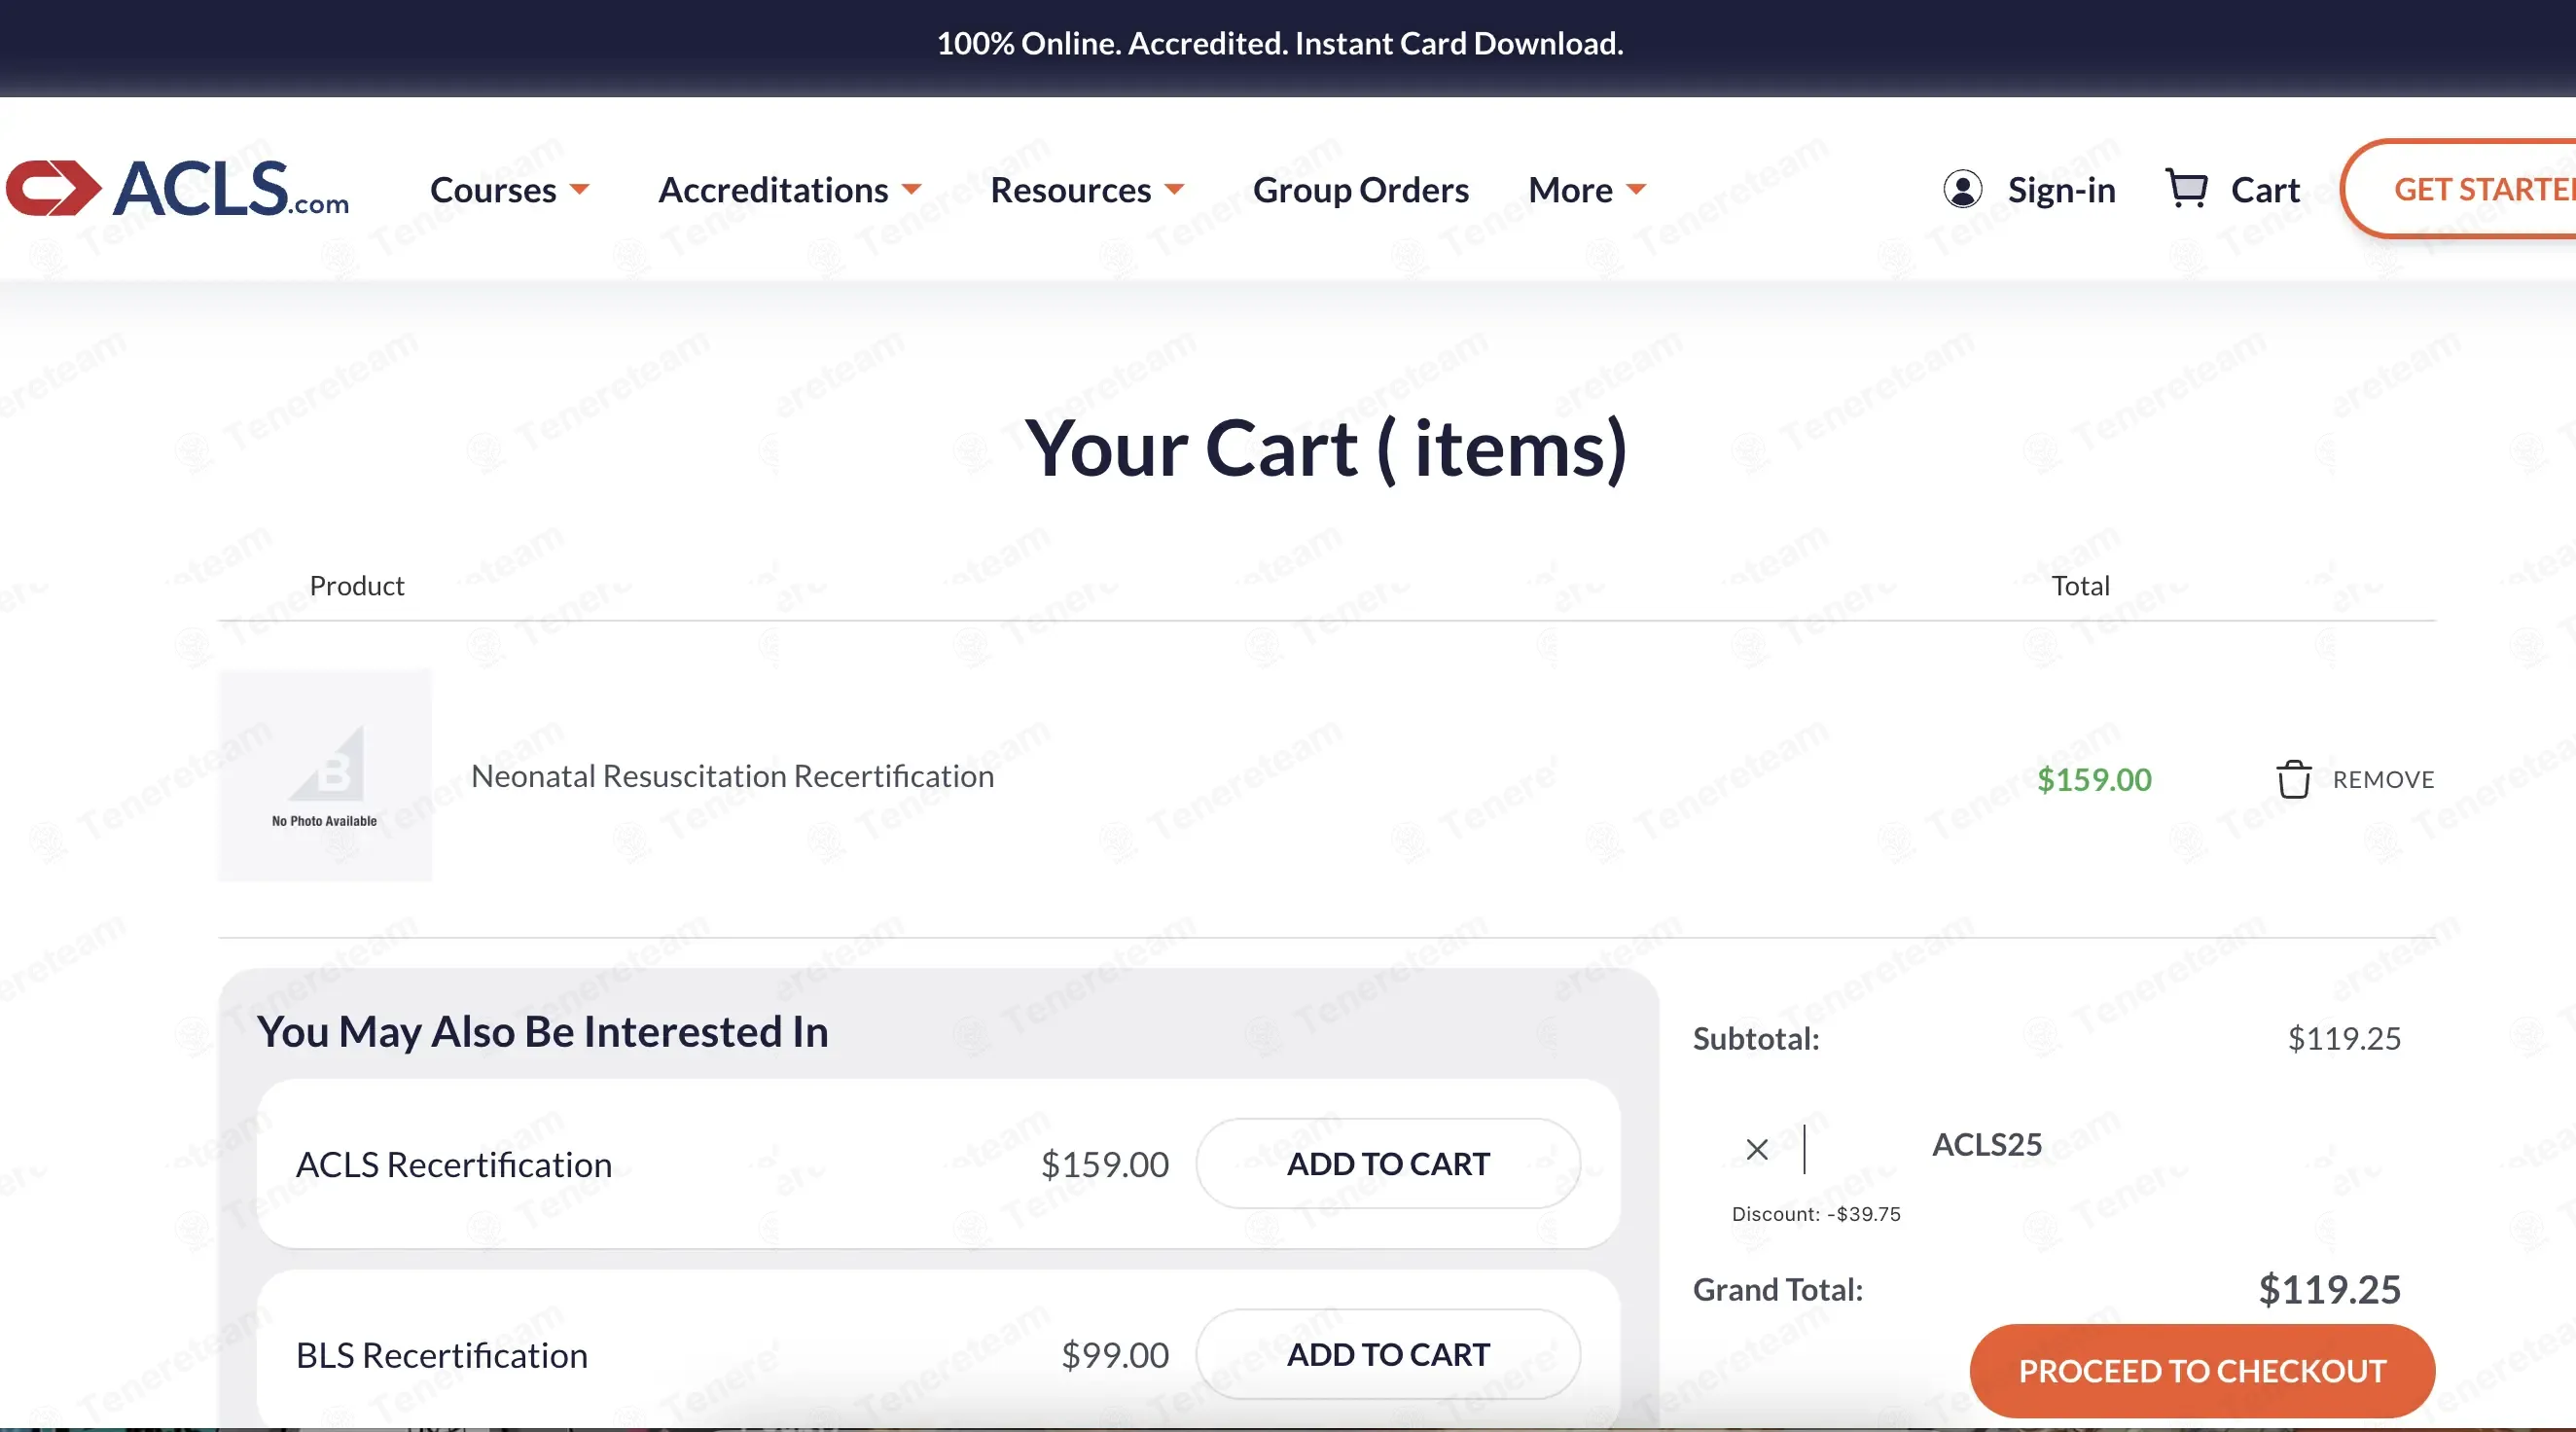Screen dimensions: 2576x1432
Task: Add ACLS Recertification to cart
Action: (1388, 1163)
